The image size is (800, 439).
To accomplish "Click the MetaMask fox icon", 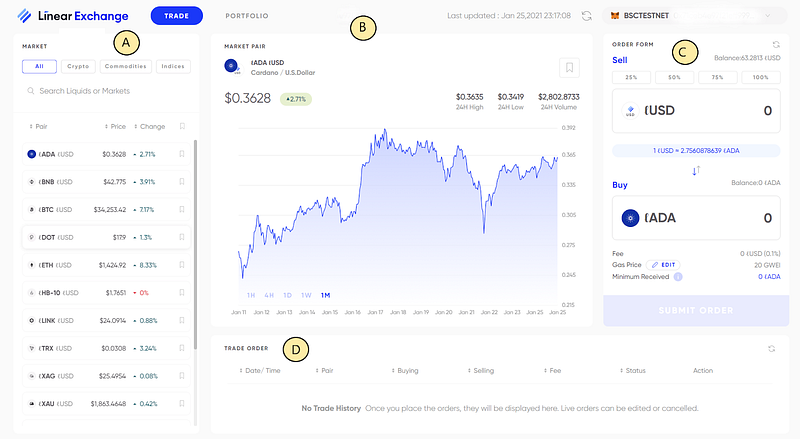I will (615, 16).
